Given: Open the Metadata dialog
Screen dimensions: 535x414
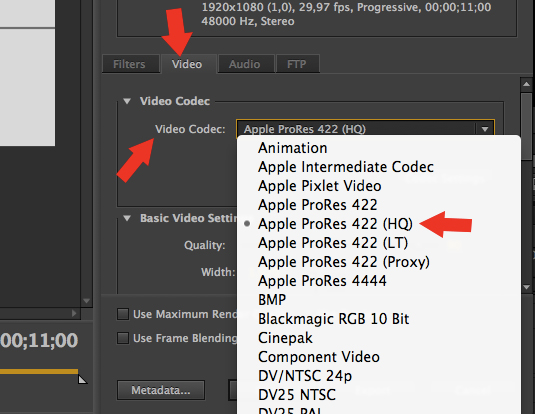Looking at the screenshot, I should [161, 390].
